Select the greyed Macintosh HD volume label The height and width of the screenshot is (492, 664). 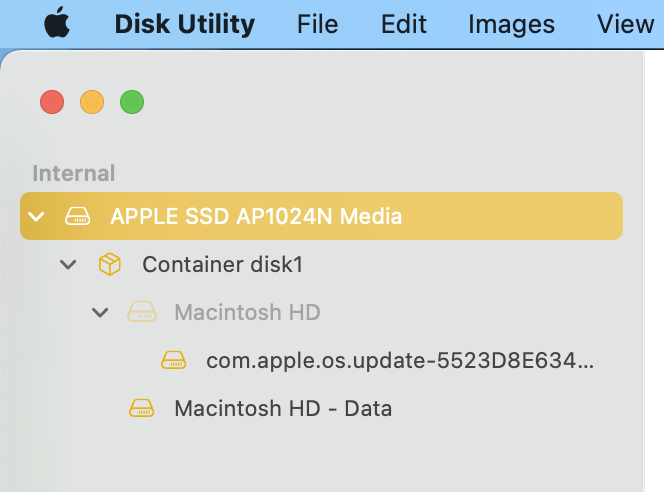tap(247, 312)
